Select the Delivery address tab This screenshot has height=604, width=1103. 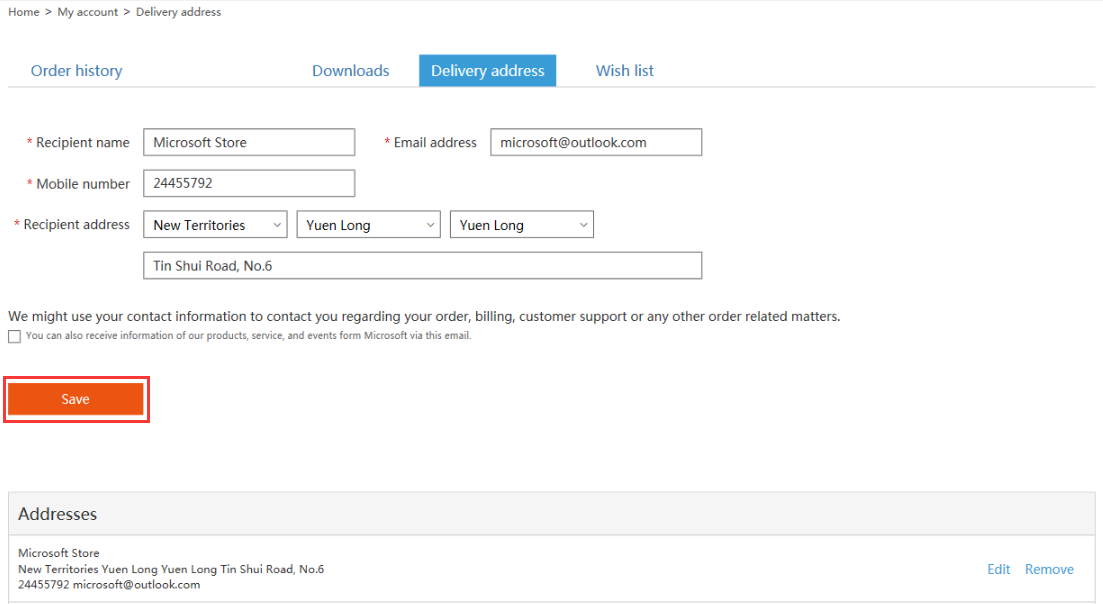[x=487, y=70]
